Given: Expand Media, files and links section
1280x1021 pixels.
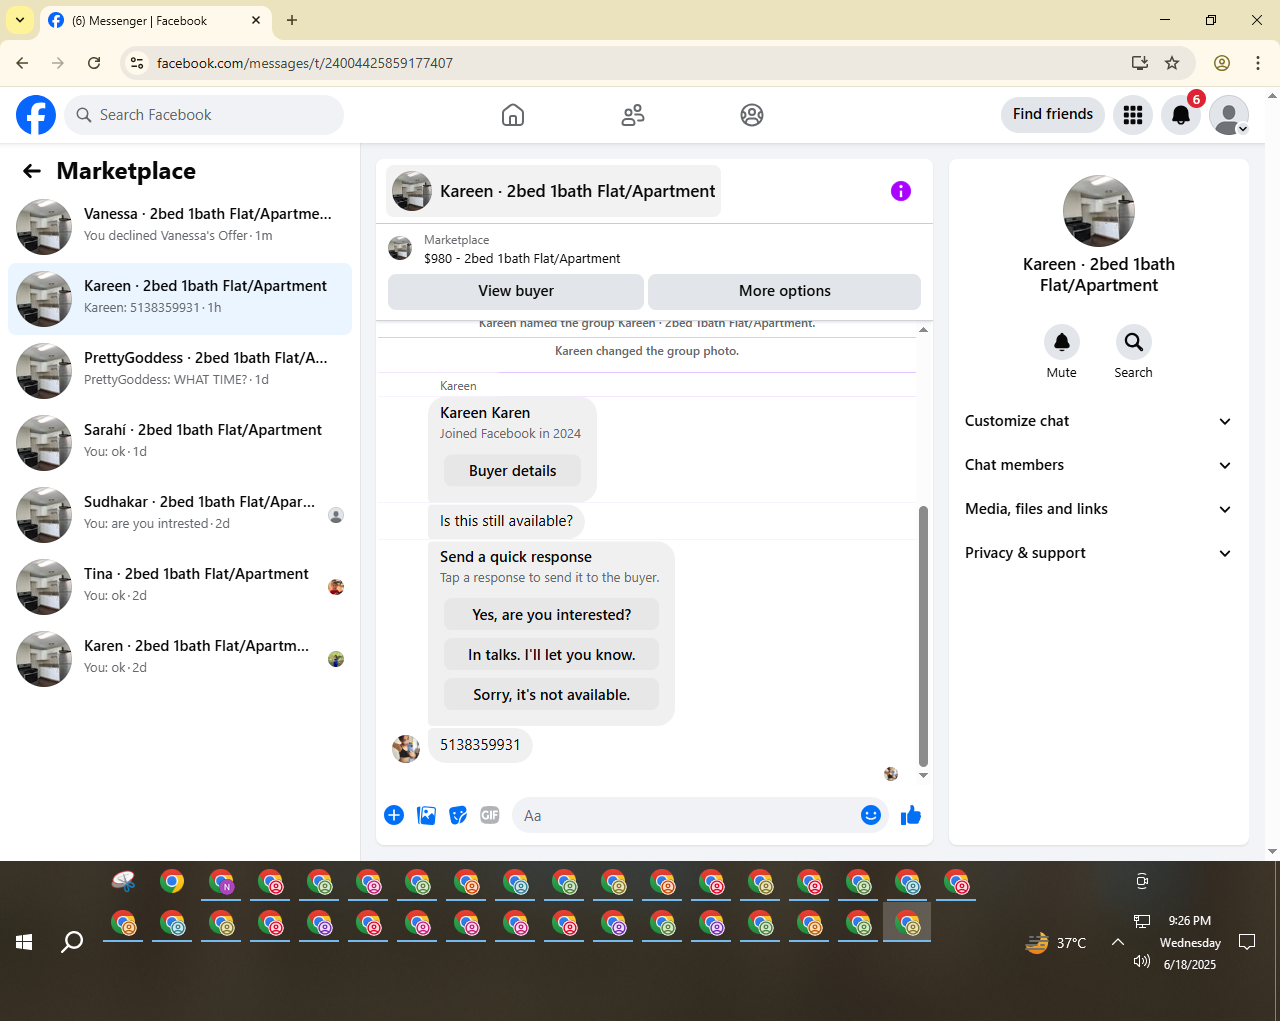Looking at the screenshot, I should click(x=1099, y=509).
